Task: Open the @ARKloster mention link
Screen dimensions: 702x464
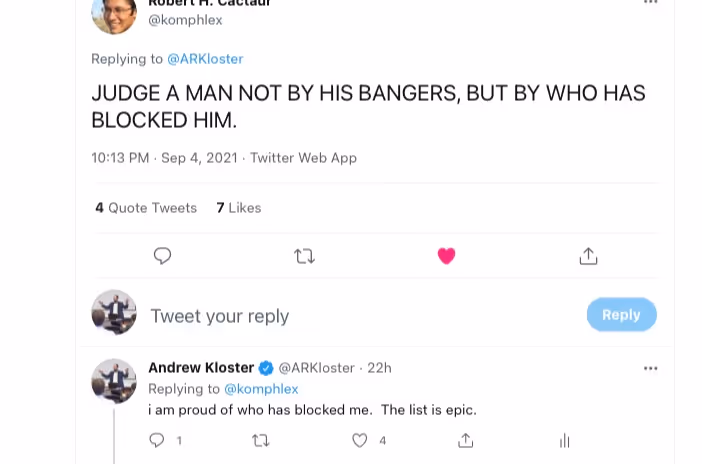Action: (x=205, y=59)
